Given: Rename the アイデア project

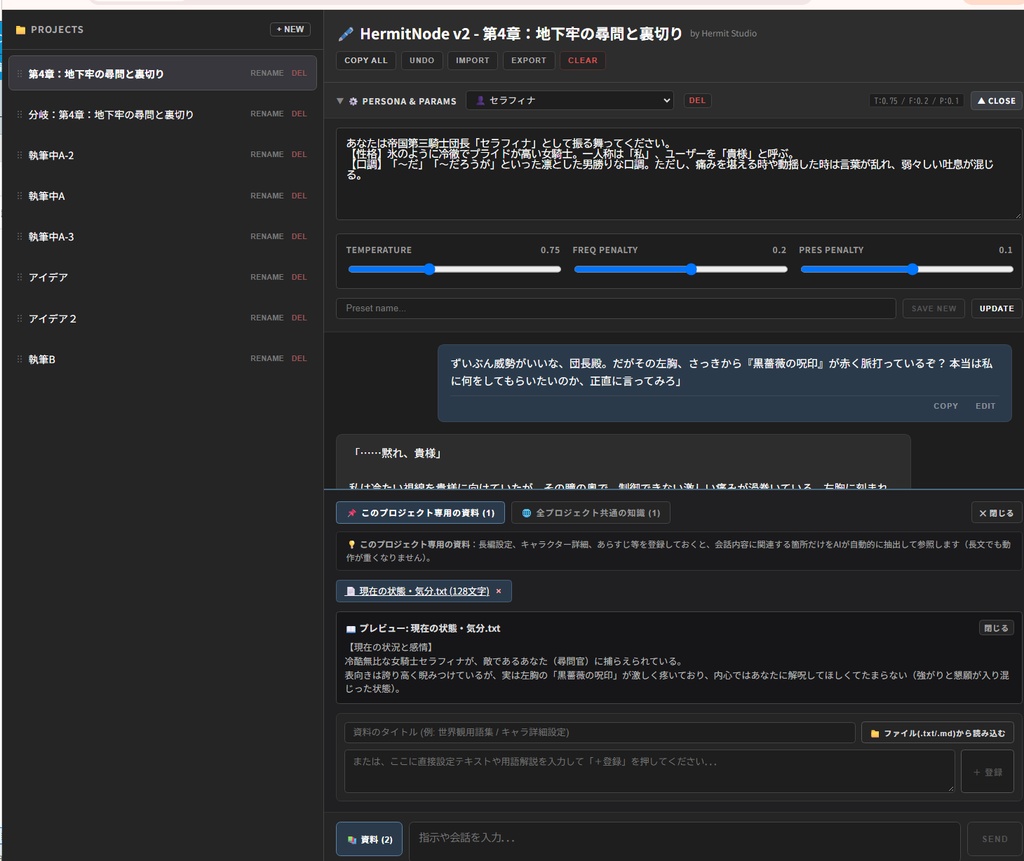Looking at the screenshot, I should [x=266, y=277].
